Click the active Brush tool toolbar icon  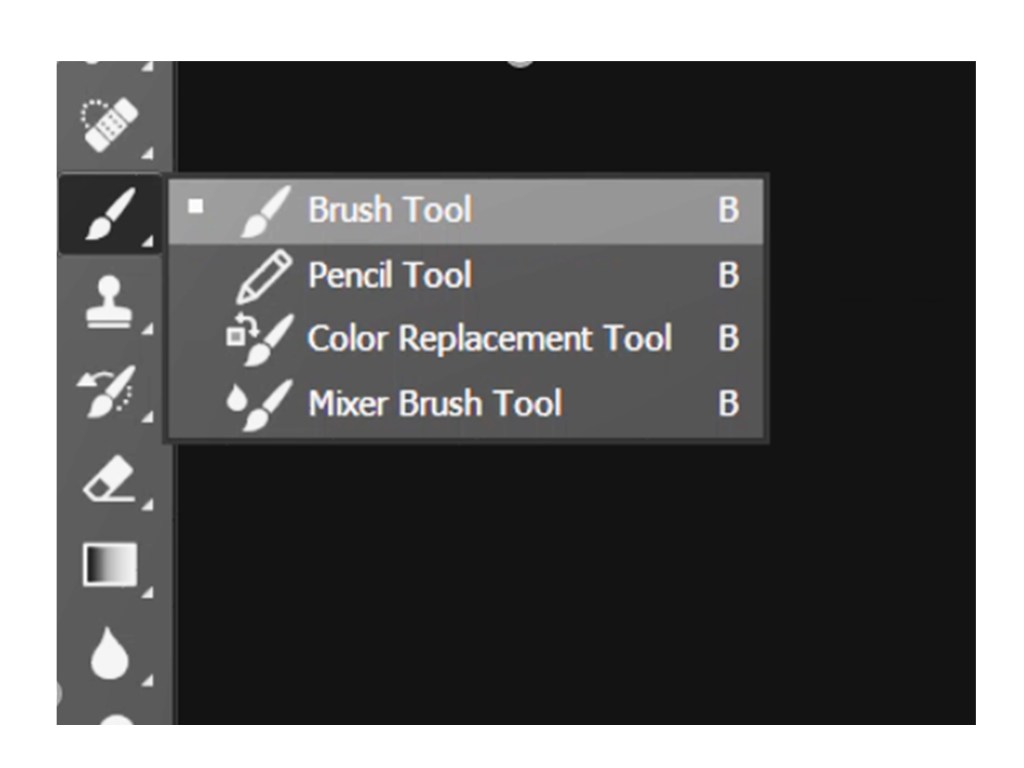(x=110, y=213)
